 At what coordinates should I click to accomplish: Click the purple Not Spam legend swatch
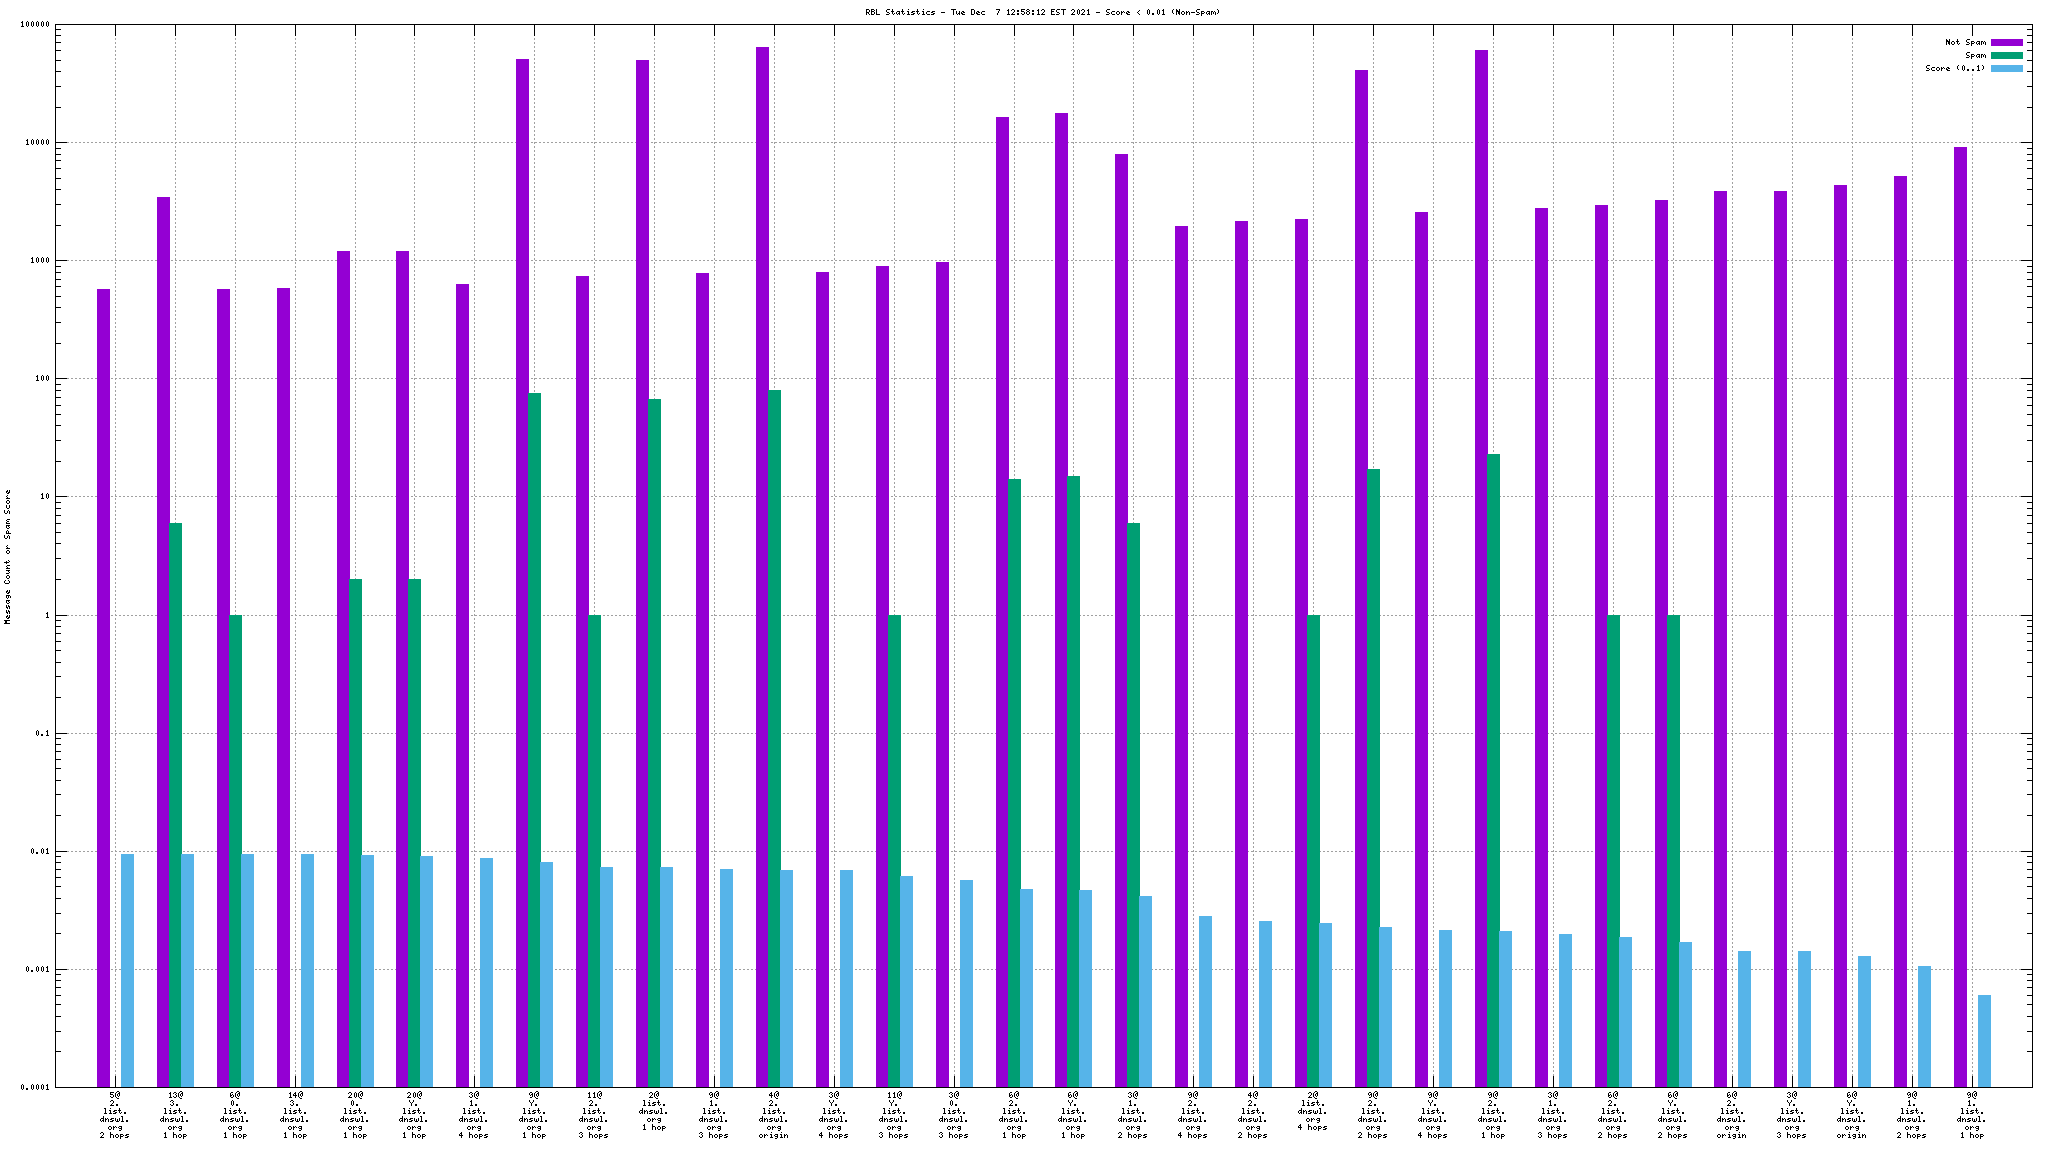tap(2006, 42)
